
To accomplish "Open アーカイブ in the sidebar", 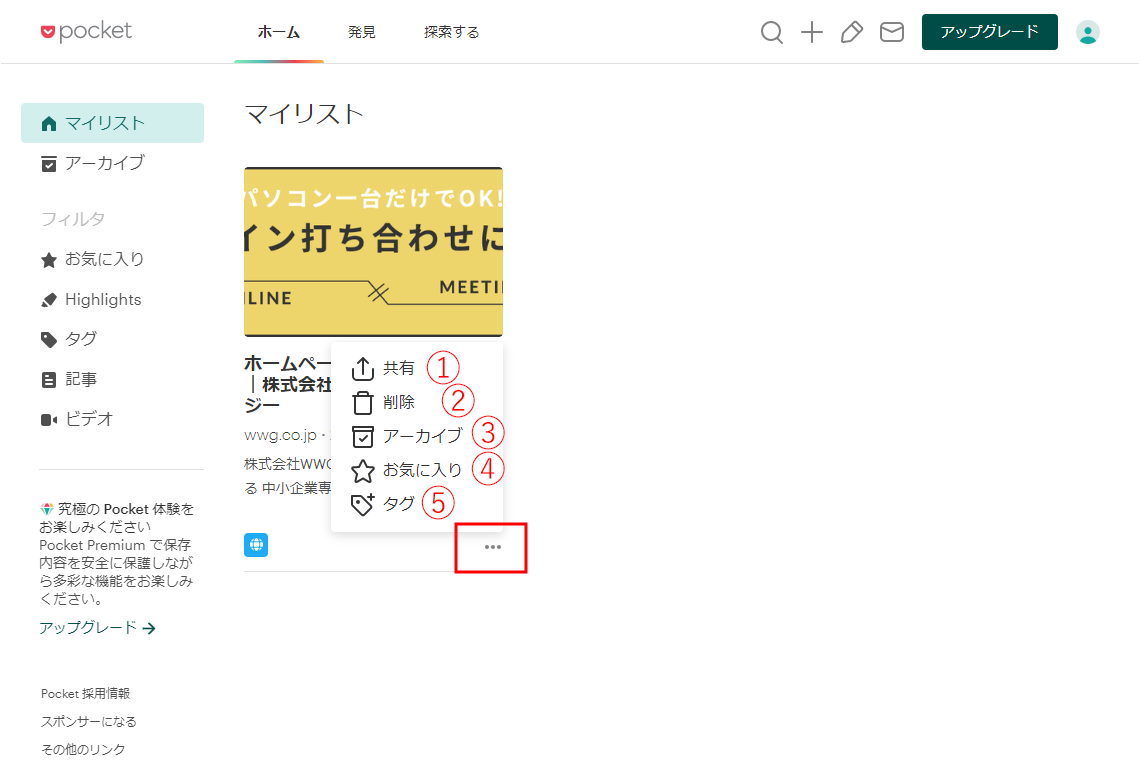I will (104, 163).
